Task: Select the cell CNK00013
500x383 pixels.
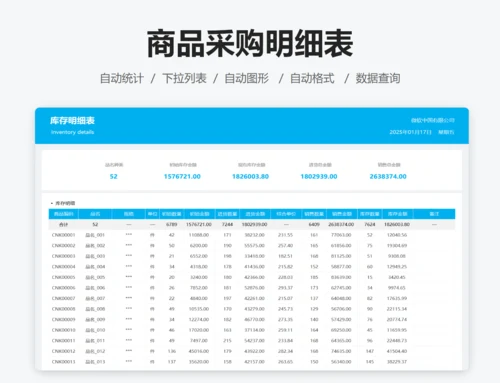Action: click(x=63, y=362)
